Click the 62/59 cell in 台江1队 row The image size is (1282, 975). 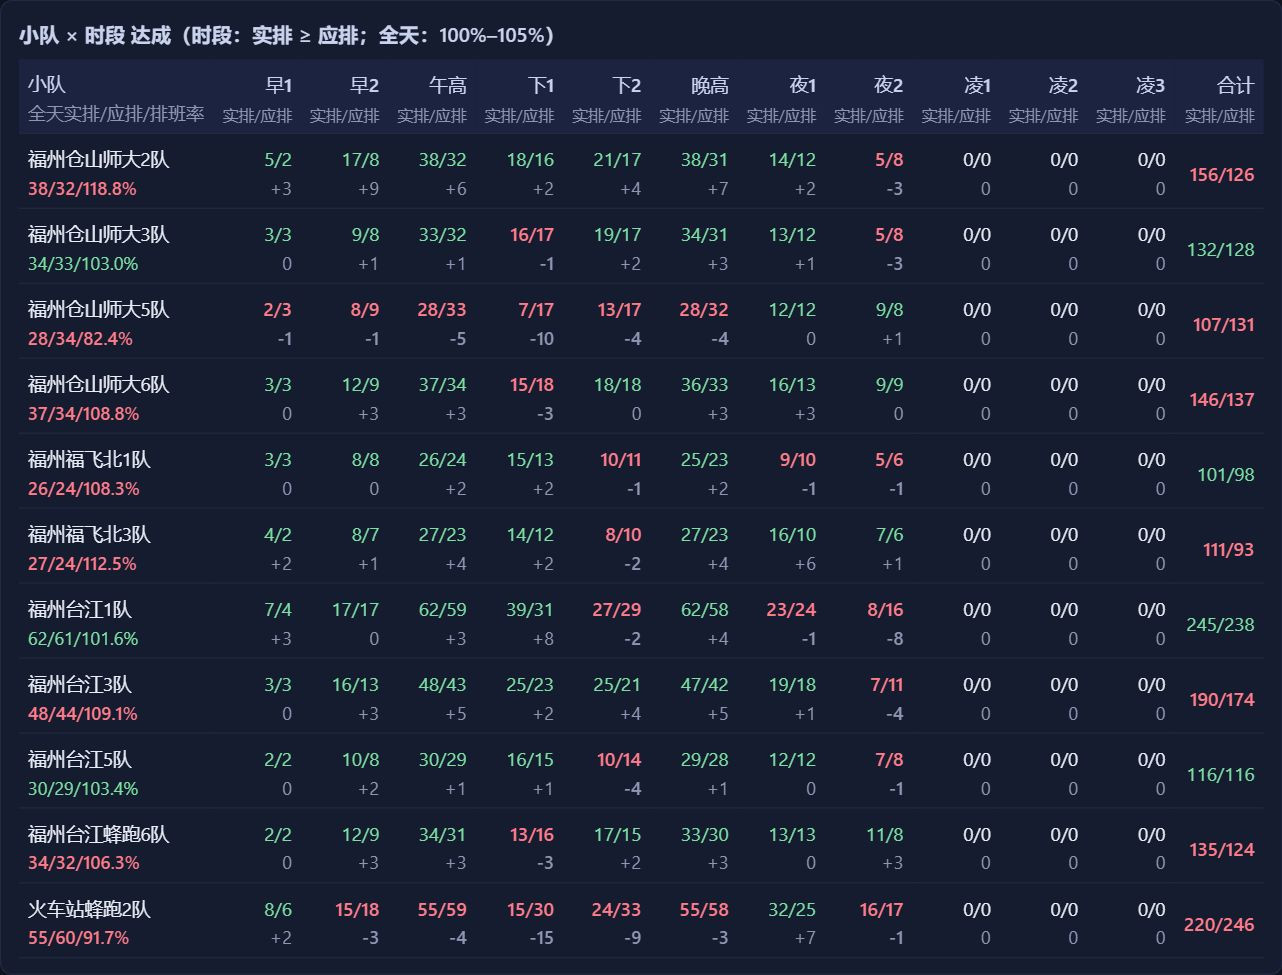(442, 609)
